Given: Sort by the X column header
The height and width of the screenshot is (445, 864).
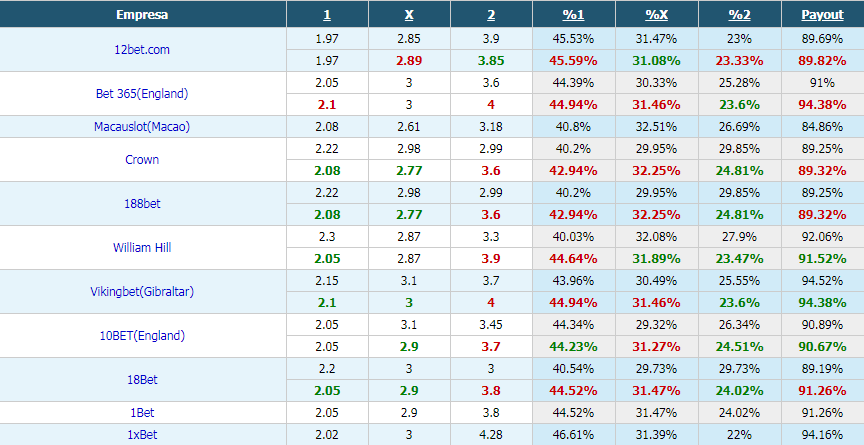Looking at the screenshot, I should (x=409, y=15).
